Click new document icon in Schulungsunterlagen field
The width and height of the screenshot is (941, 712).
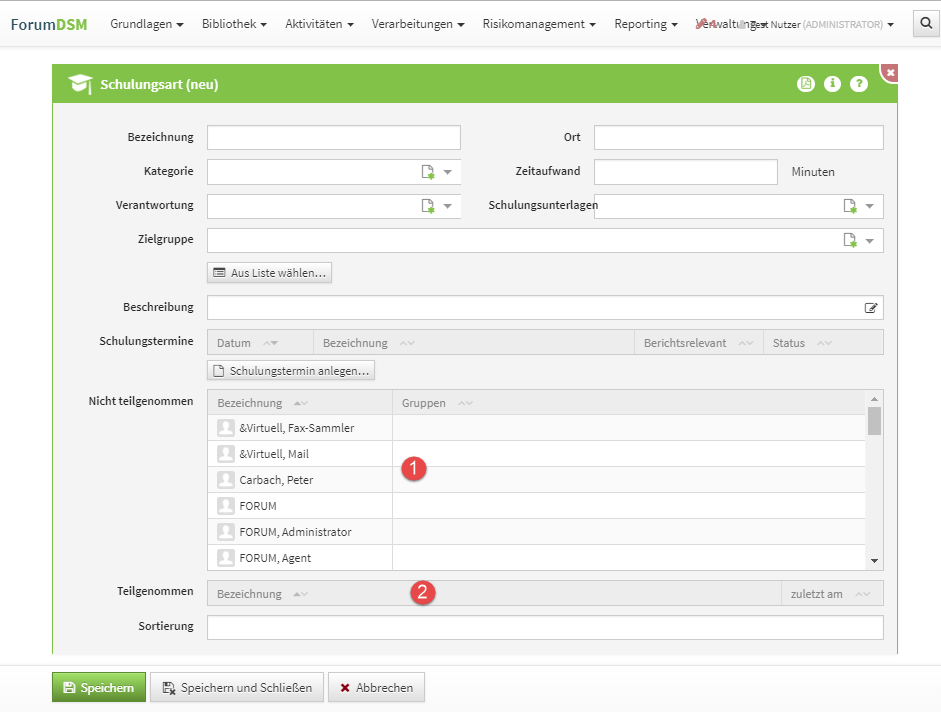pyautogui.click(x=850, y=206)
